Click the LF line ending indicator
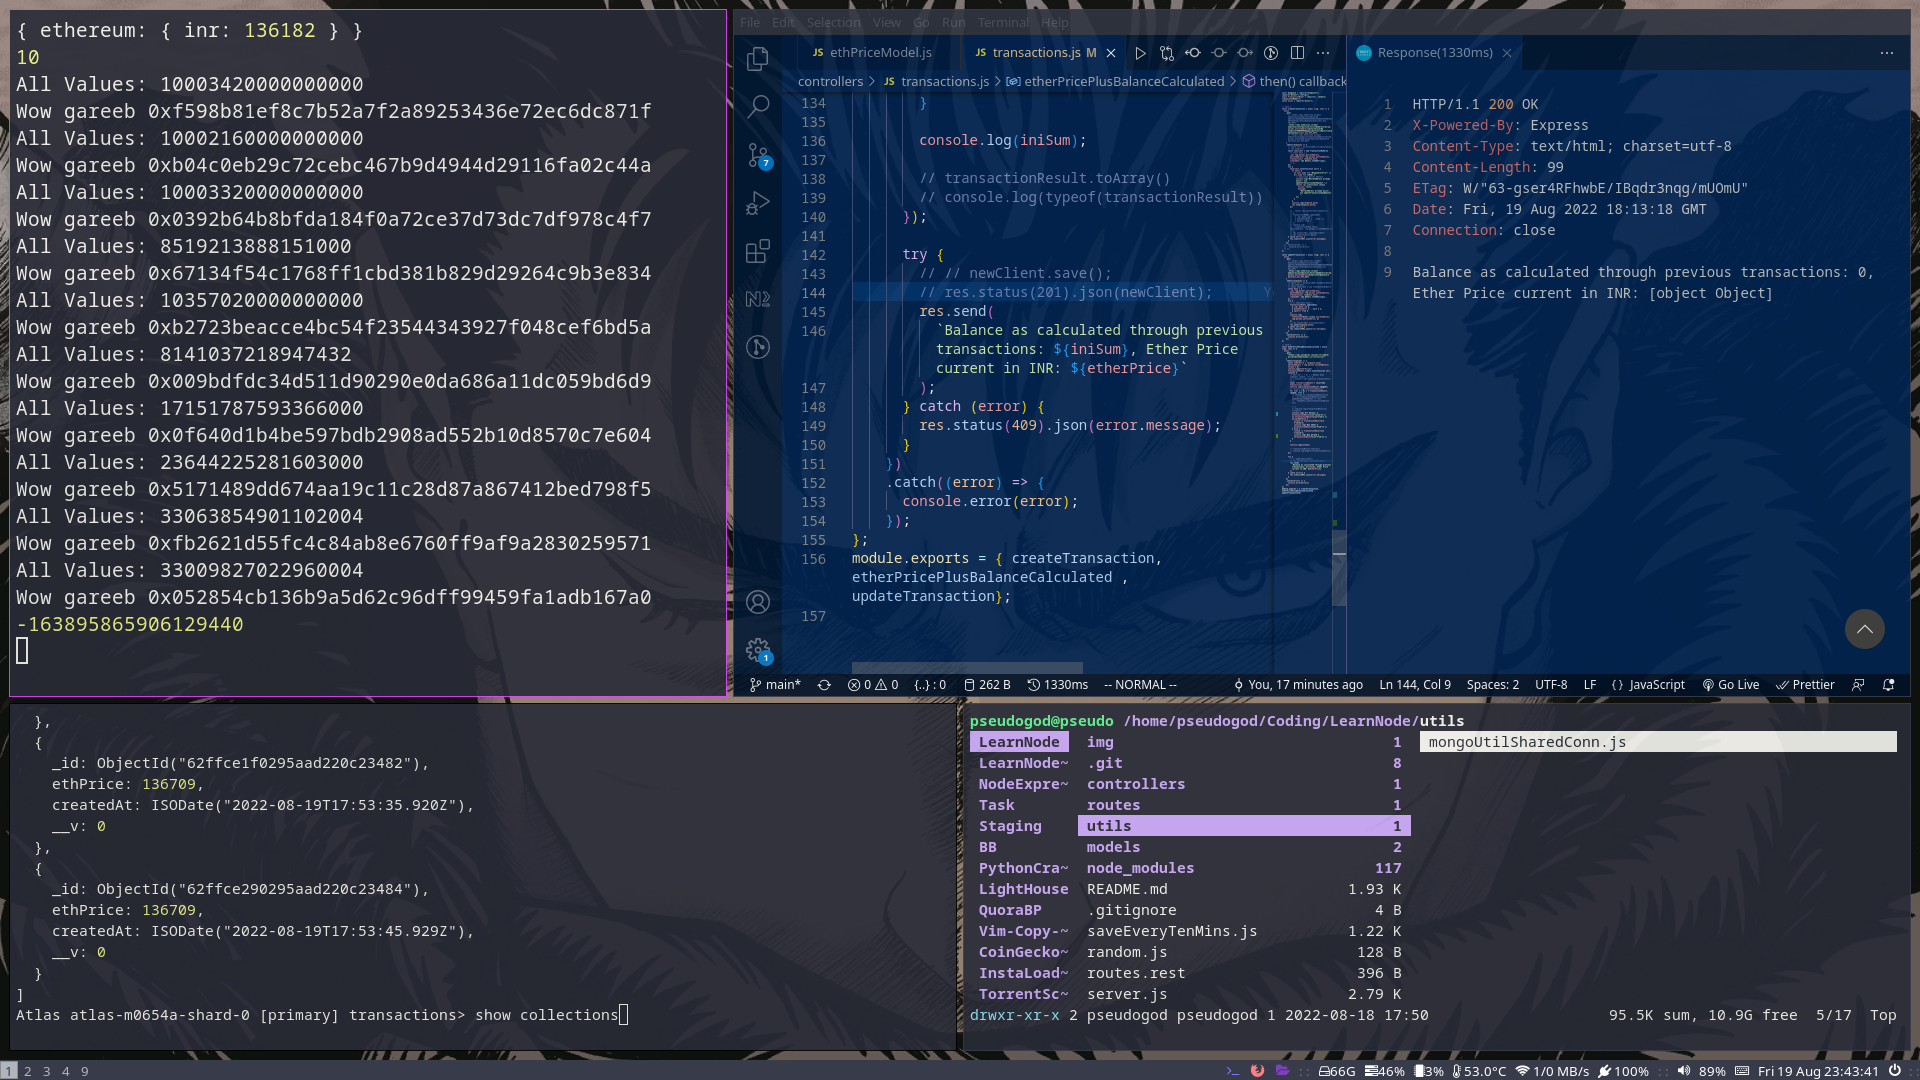Image resolution: width=1920 pixels, height=1080 pixels. pos(1590,685)
